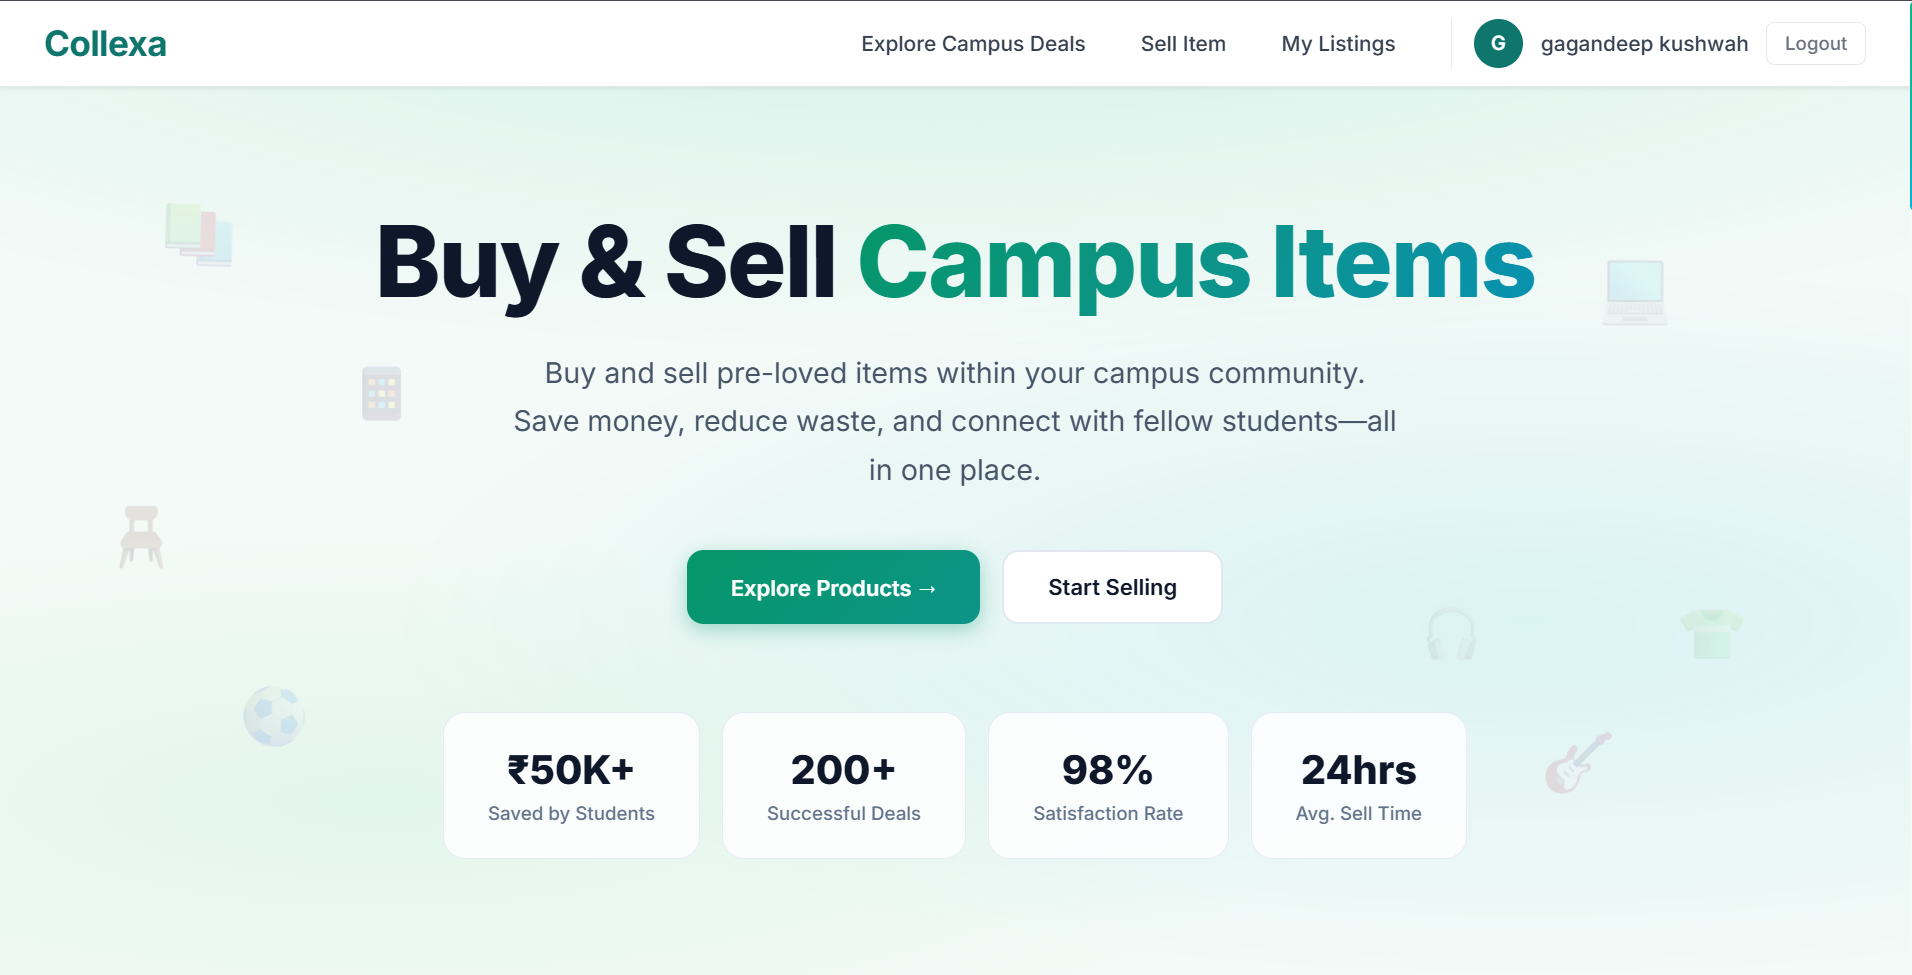
Task: Click the green G profile avatar
Action: coord(1497,44)
